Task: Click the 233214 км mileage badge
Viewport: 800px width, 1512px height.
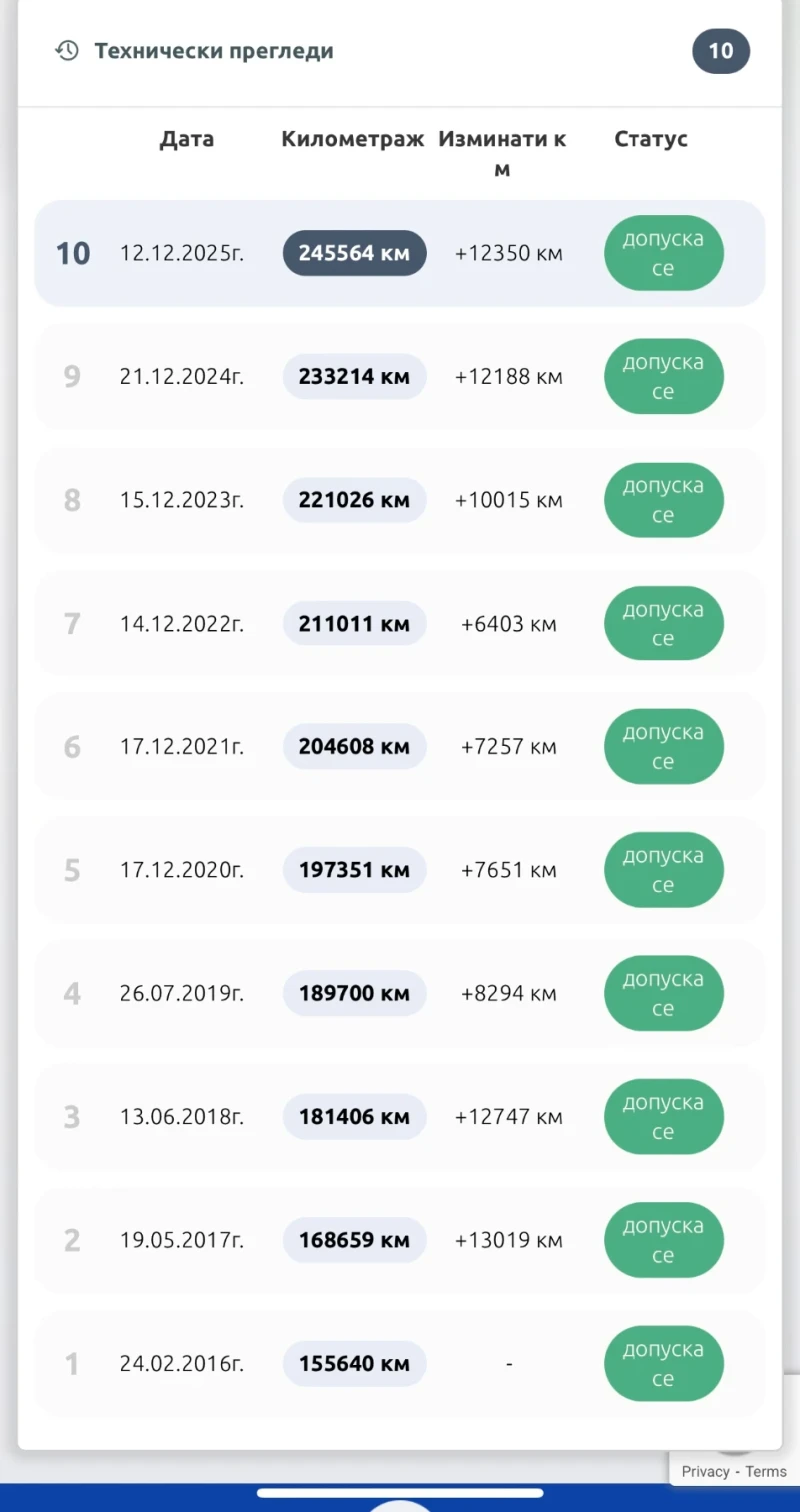Action: coord(354,377)
